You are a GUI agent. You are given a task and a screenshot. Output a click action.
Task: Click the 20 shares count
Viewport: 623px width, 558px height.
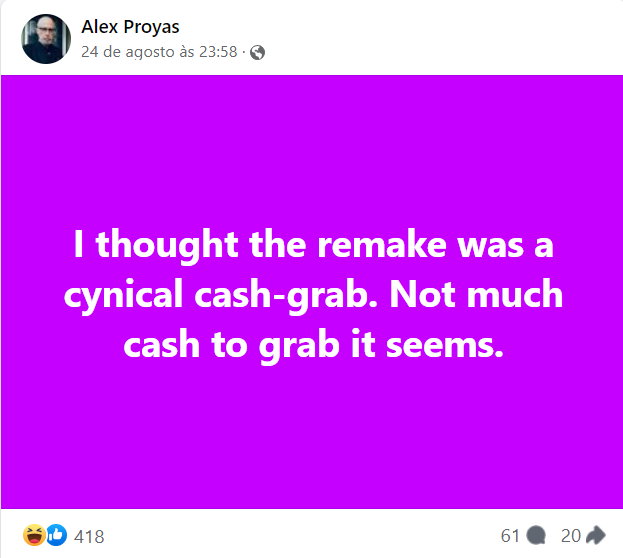[x=571, y=535]
